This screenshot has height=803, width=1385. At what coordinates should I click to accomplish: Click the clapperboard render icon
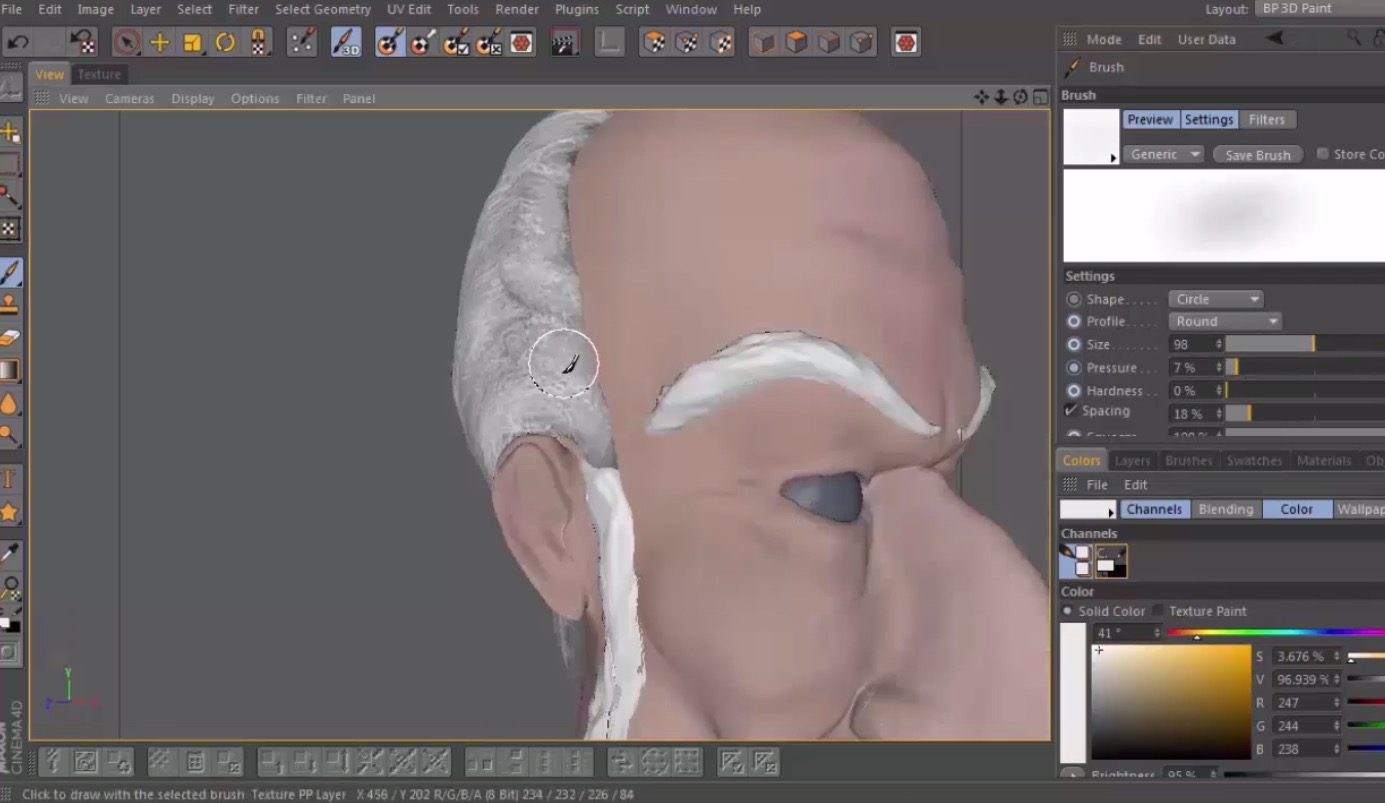[x=565, y=43]
